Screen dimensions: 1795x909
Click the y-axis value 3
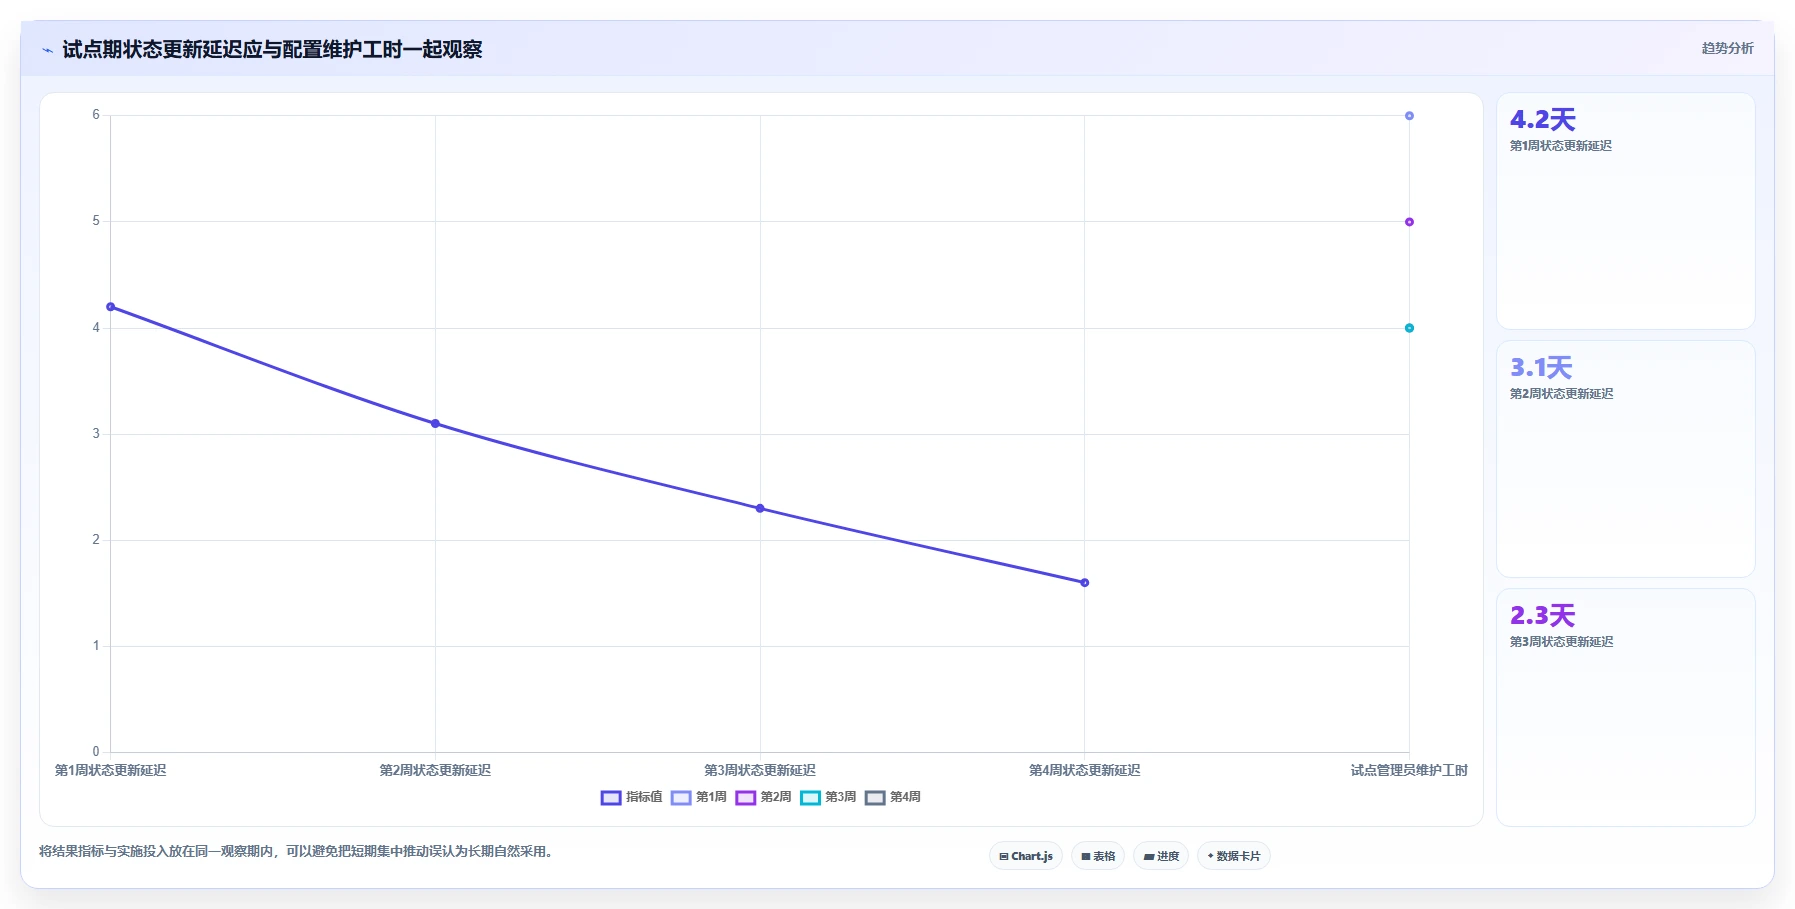[x=96, y=434]
